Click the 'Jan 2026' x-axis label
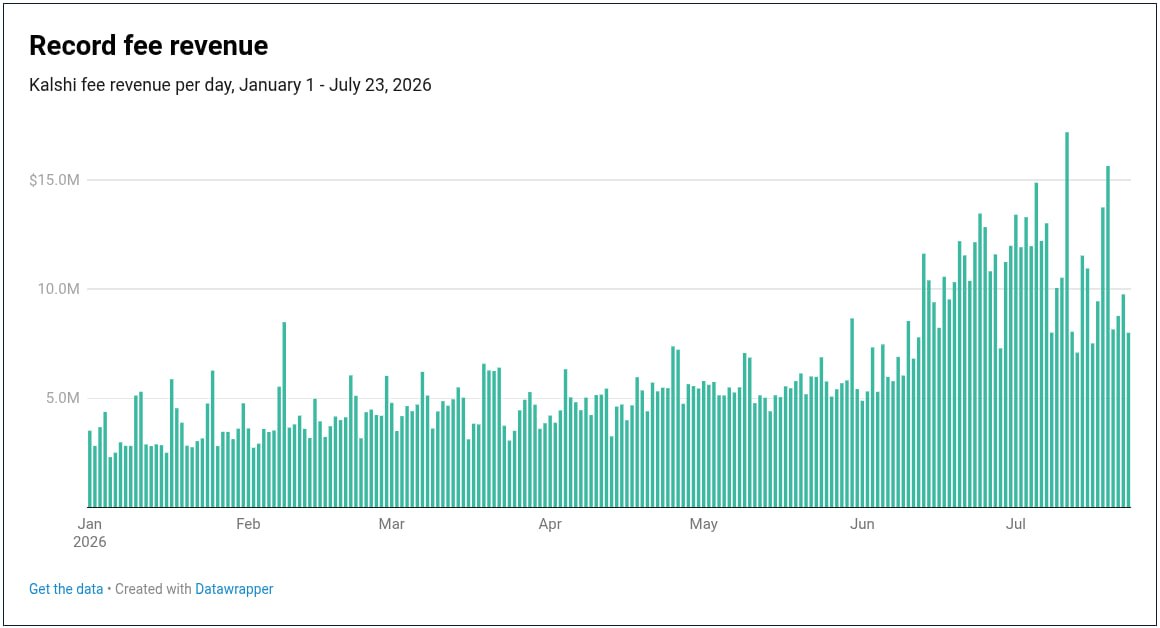1160x628 pixels. point(90,533)
